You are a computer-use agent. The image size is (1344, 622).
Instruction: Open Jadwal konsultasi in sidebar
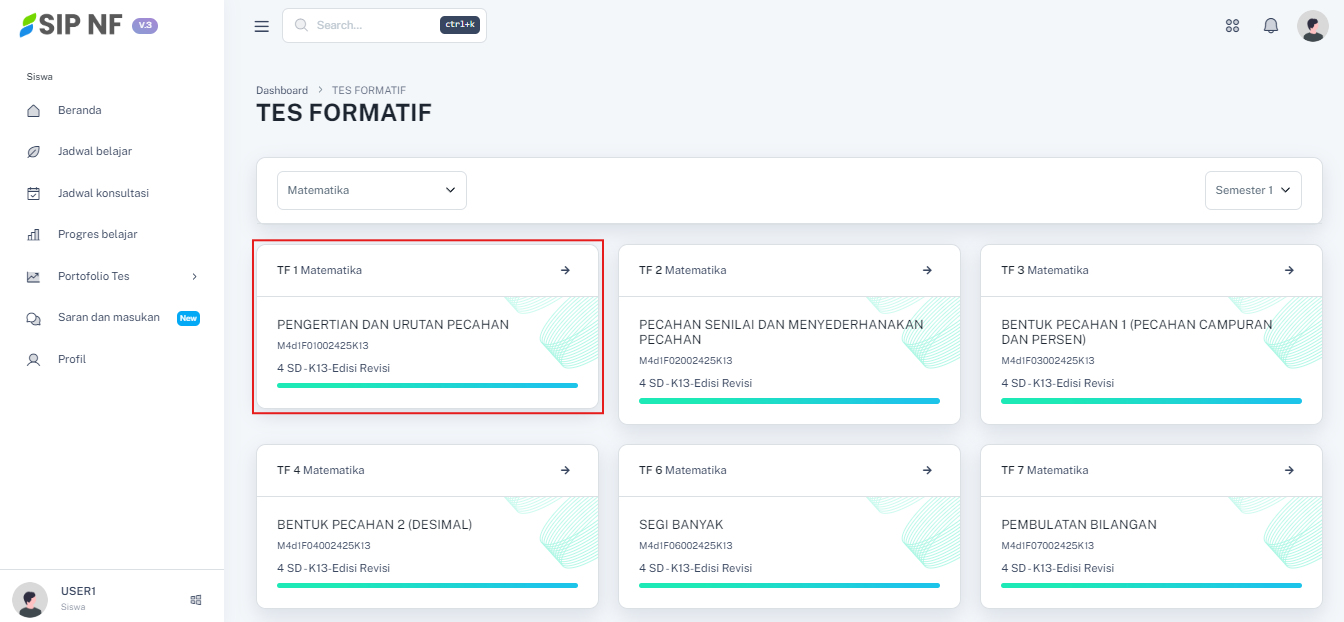click(103, 193)
